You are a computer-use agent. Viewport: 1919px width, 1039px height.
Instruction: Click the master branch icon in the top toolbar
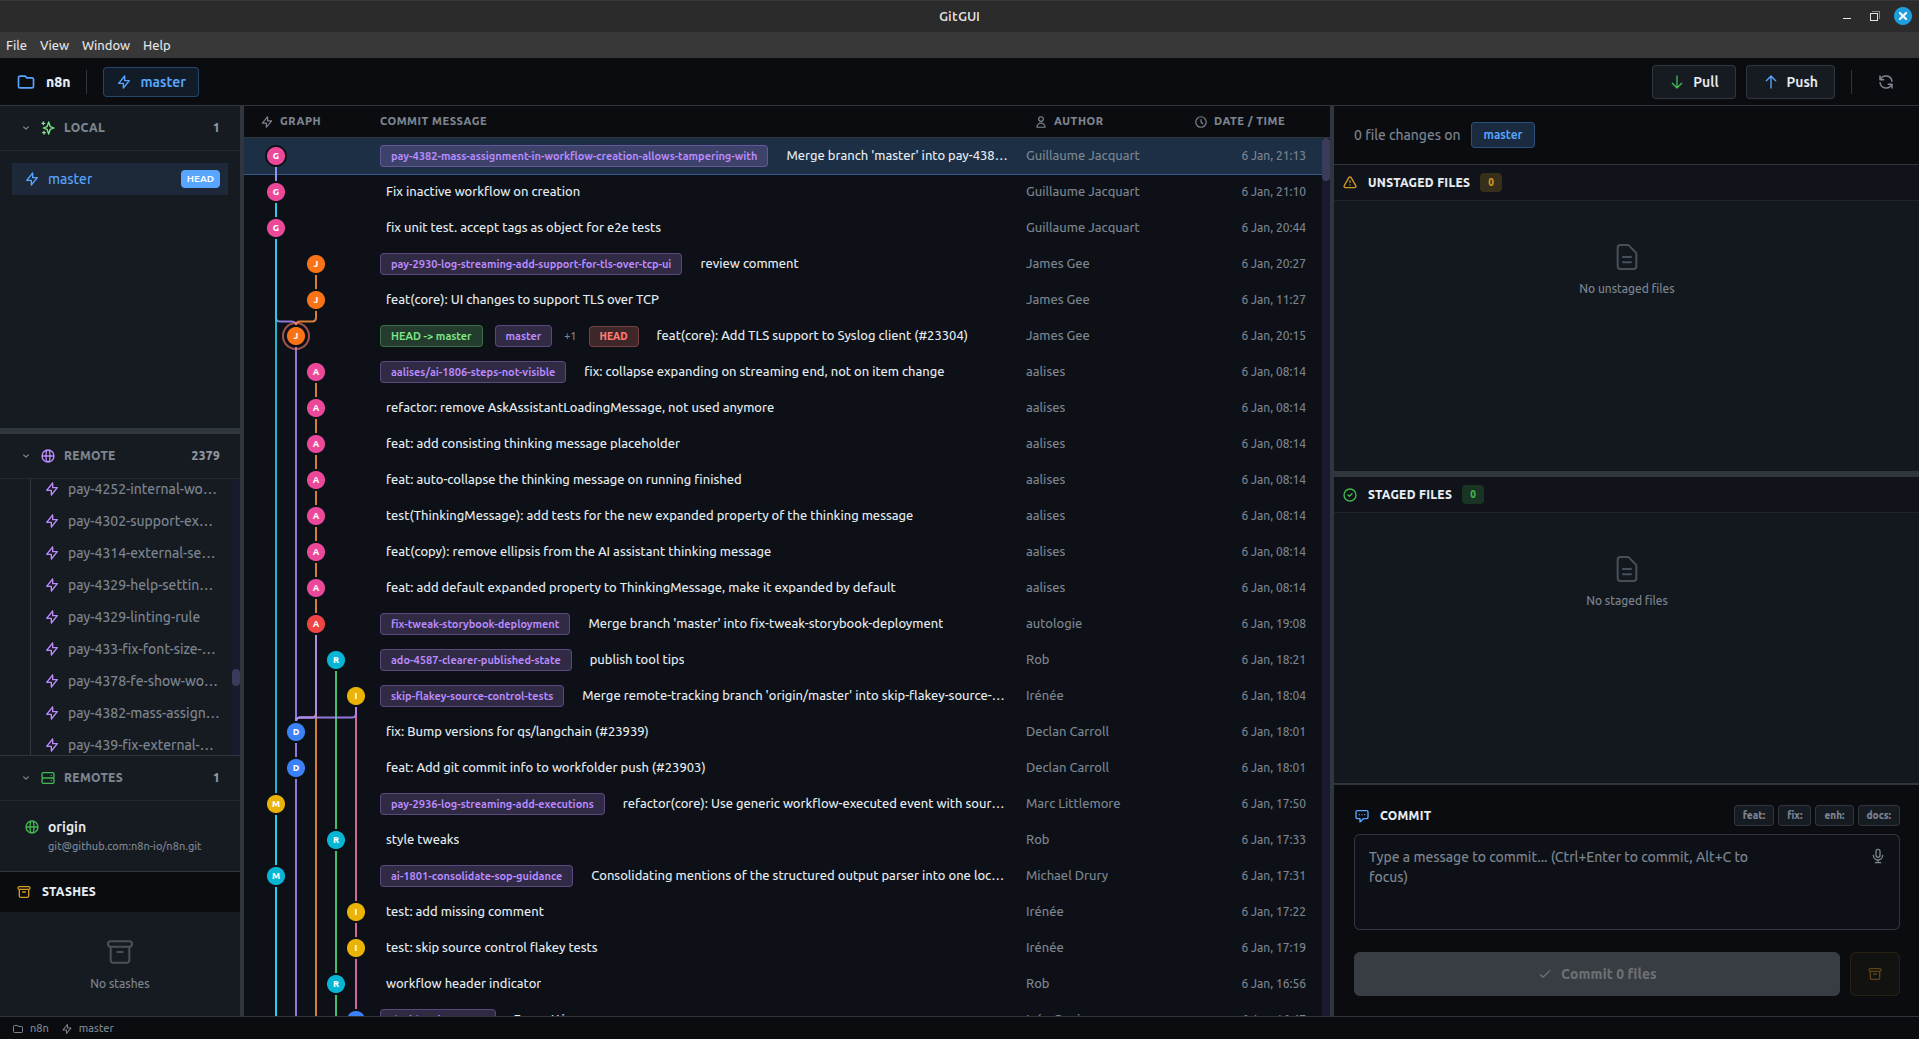coord(124,81)
